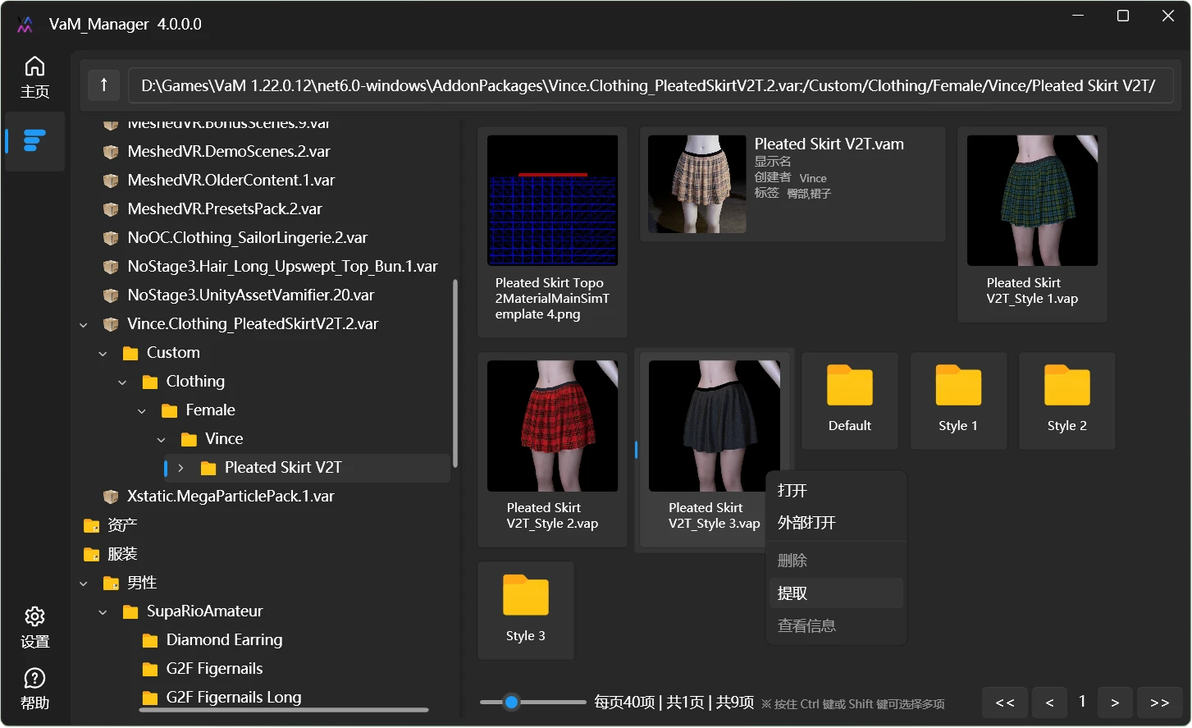Go to last page with >> button
This screenshot has height=728, width=1192.
pyautogui.click(x=1159, y=703)
